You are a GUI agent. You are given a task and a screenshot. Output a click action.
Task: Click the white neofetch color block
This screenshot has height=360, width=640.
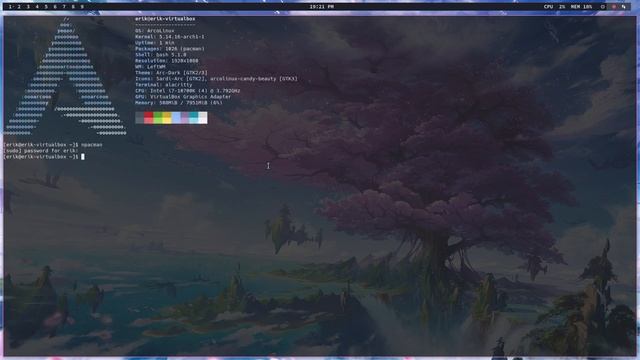click(x=203, y=118)
